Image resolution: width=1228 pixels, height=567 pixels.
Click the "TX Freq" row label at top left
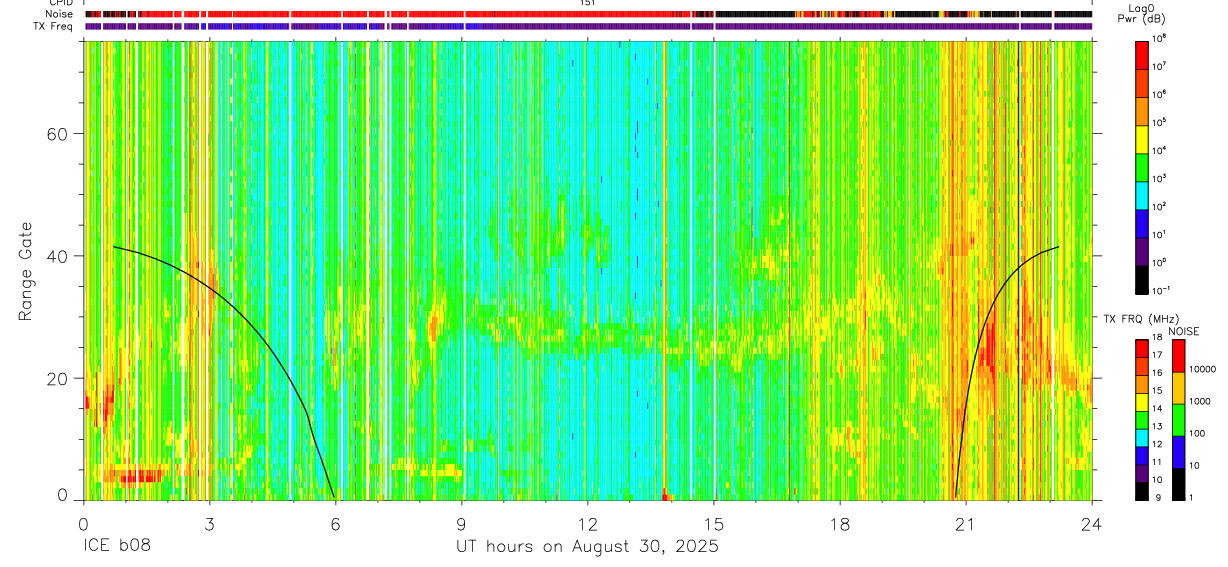pyautogui.click(x=54, y=26)
